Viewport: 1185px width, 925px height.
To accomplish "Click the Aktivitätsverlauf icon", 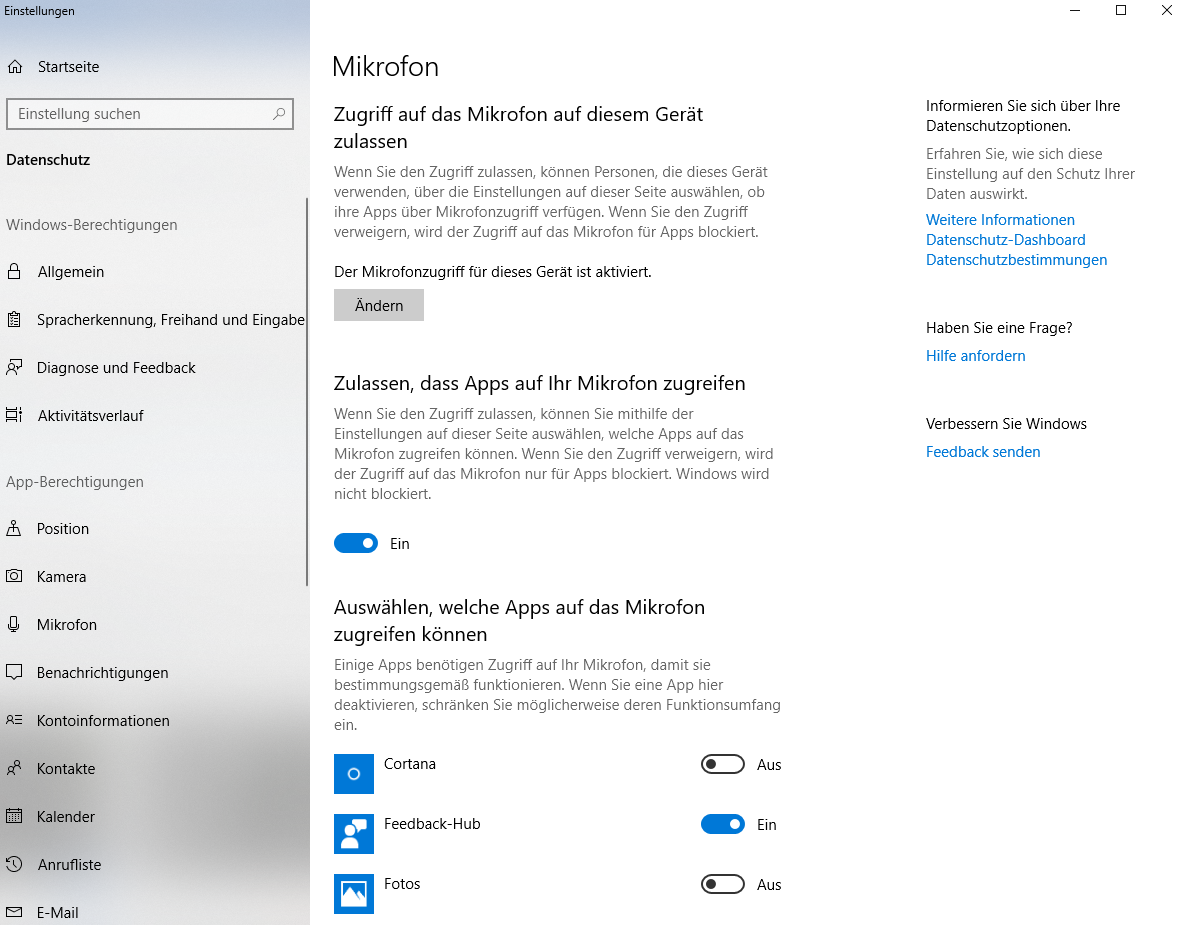I will coord(14,415).
